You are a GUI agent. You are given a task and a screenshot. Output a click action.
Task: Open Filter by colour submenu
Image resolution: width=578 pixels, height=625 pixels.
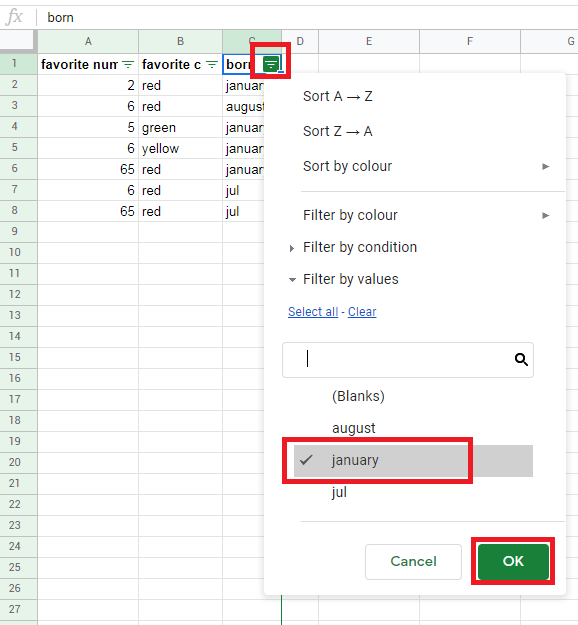426,216
